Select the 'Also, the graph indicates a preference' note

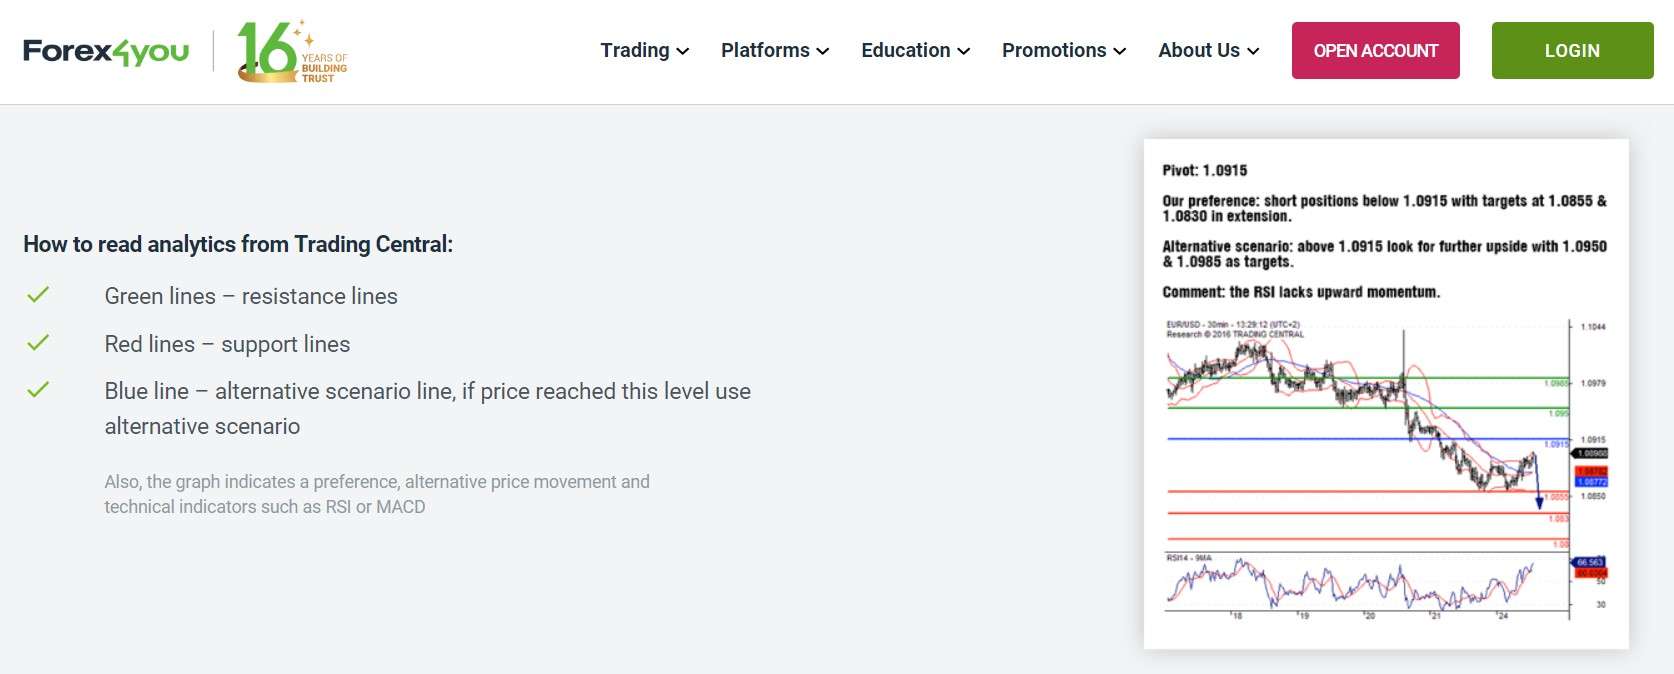(x=377, y=494)
